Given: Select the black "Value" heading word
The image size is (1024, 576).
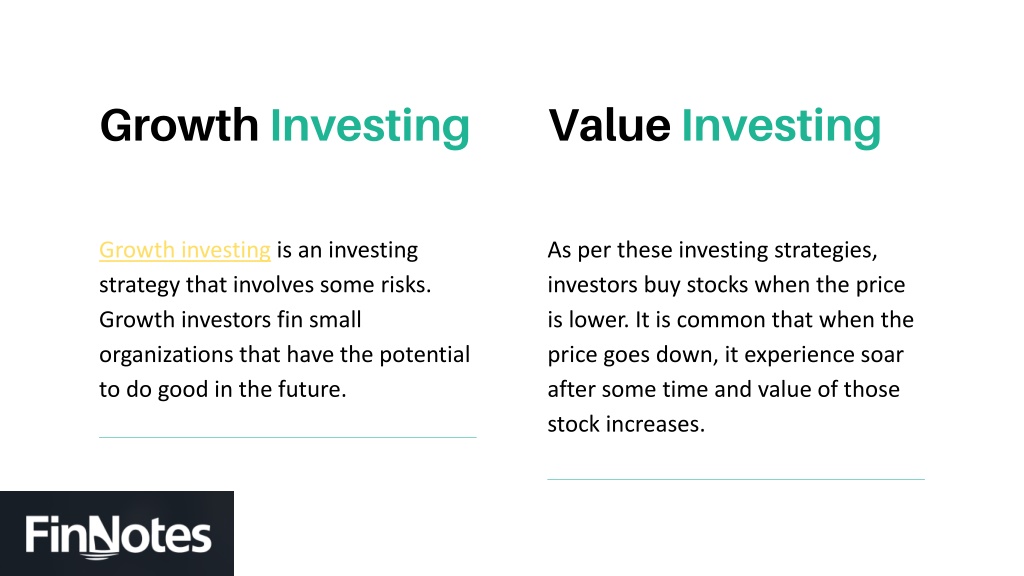Looking at the screenshot, I should click(609, 125).
